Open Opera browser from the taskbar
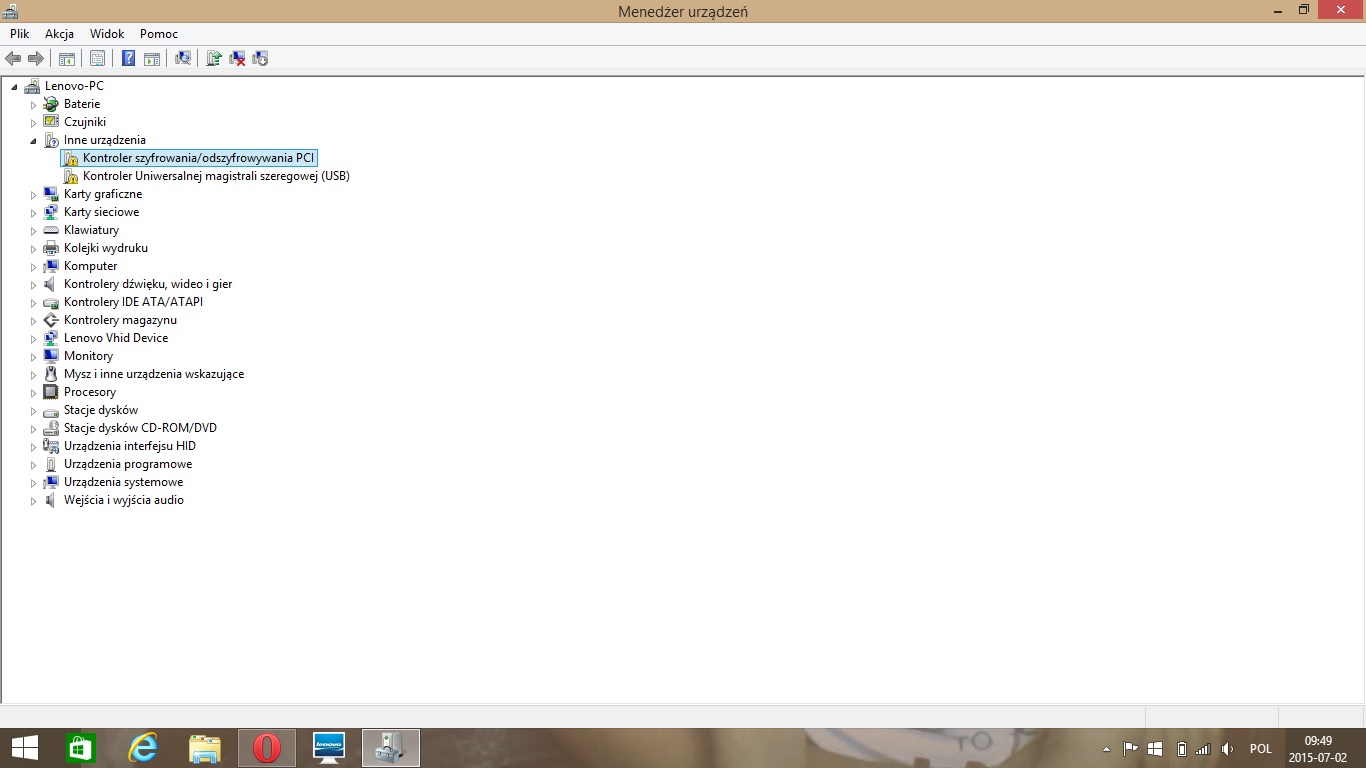The width and height of the screenshot is (1366, 768). coord(266,748)
